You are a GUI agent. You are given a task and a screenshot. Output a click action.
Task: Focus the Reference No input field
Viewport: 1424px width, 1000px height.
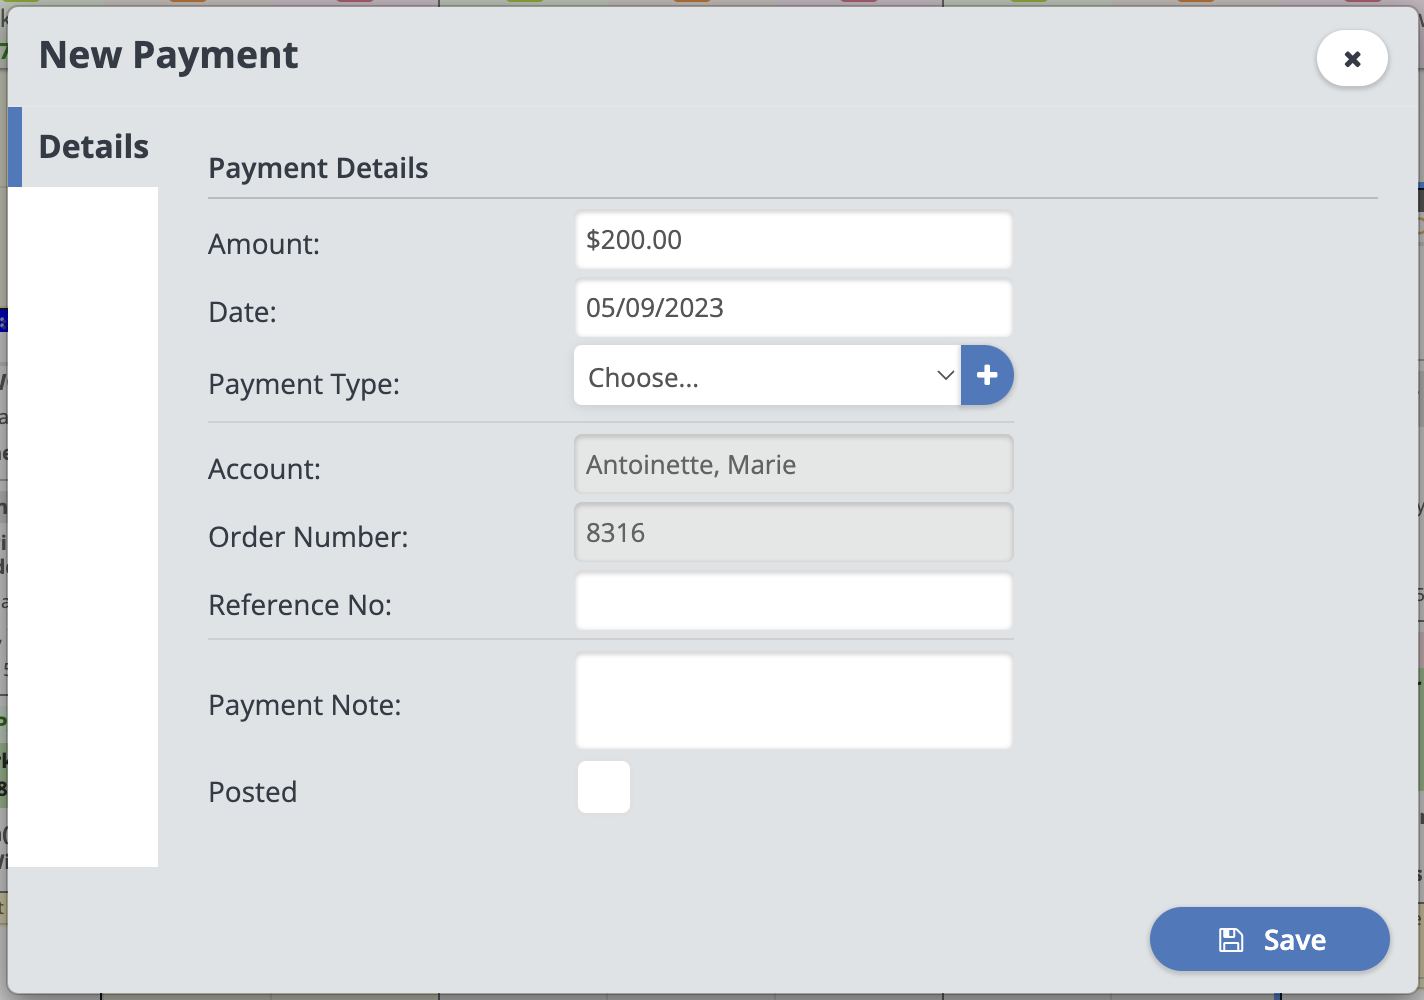point(793,602)
